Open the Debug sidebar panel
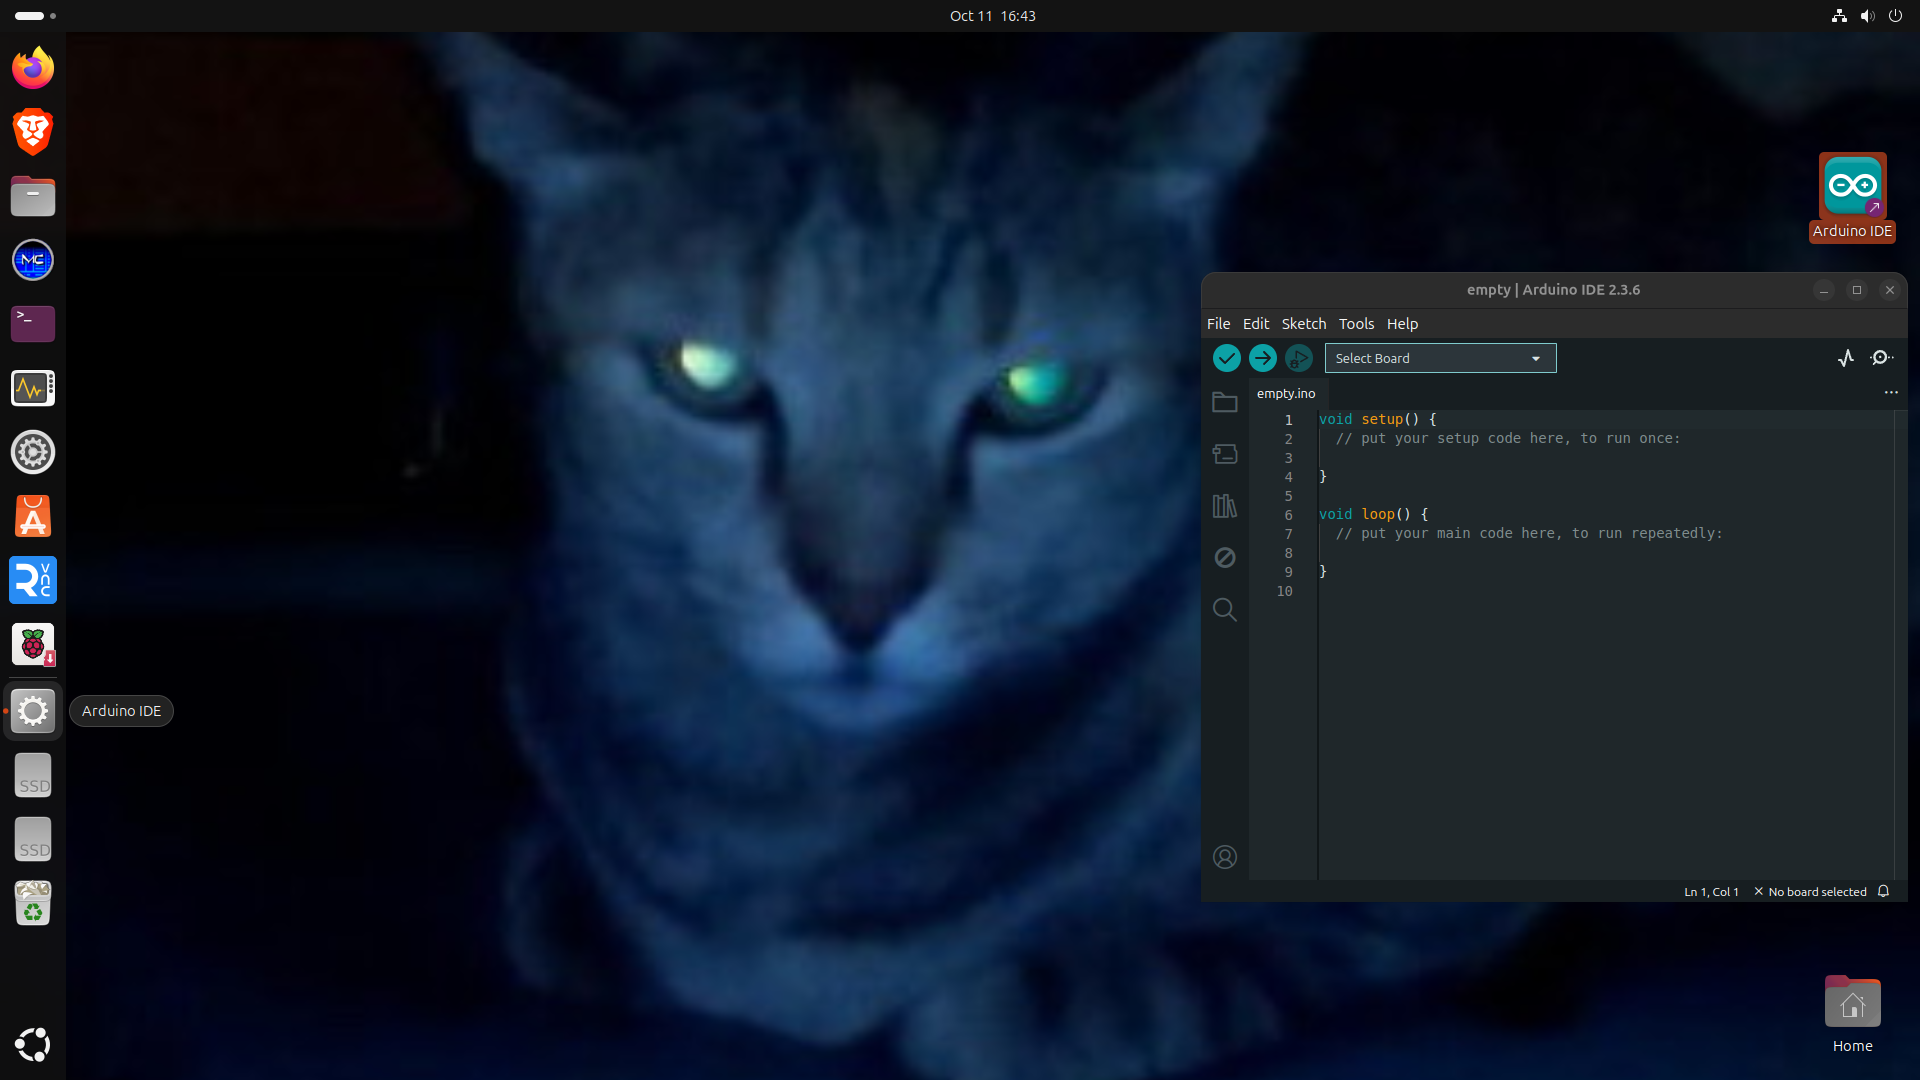 click(1224, 558)
